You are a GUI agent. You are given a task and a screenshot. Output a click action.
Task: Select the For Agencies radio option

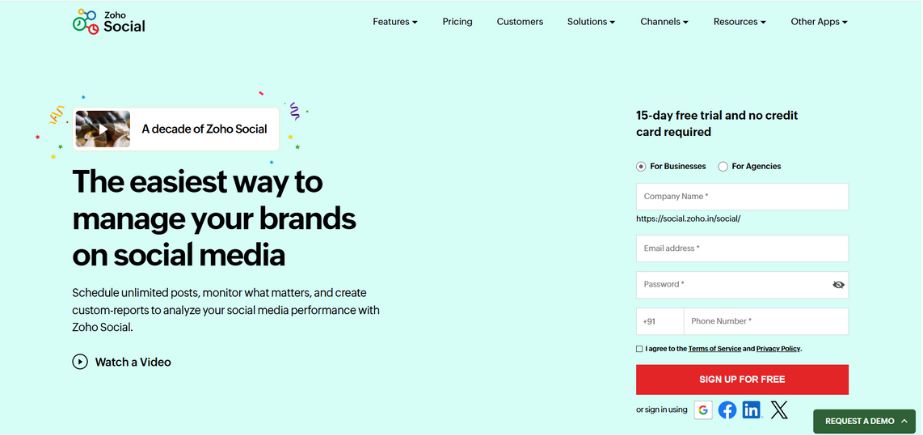(723, 166)
